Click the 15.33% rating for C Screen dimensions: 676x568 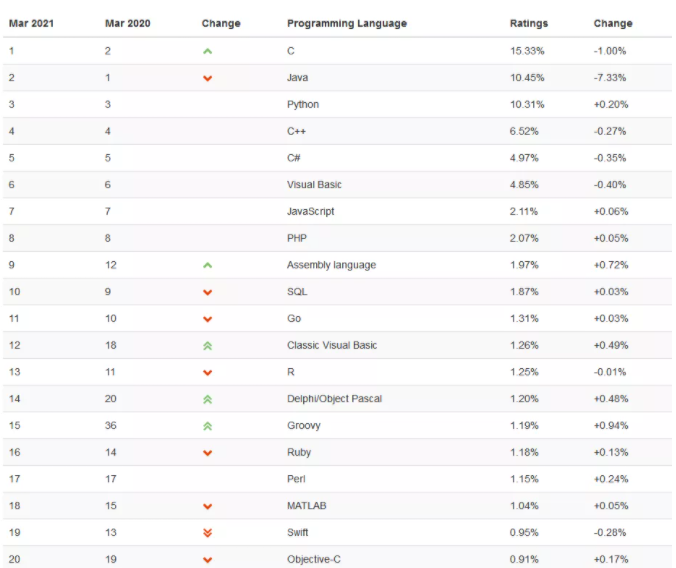point(527,51)
